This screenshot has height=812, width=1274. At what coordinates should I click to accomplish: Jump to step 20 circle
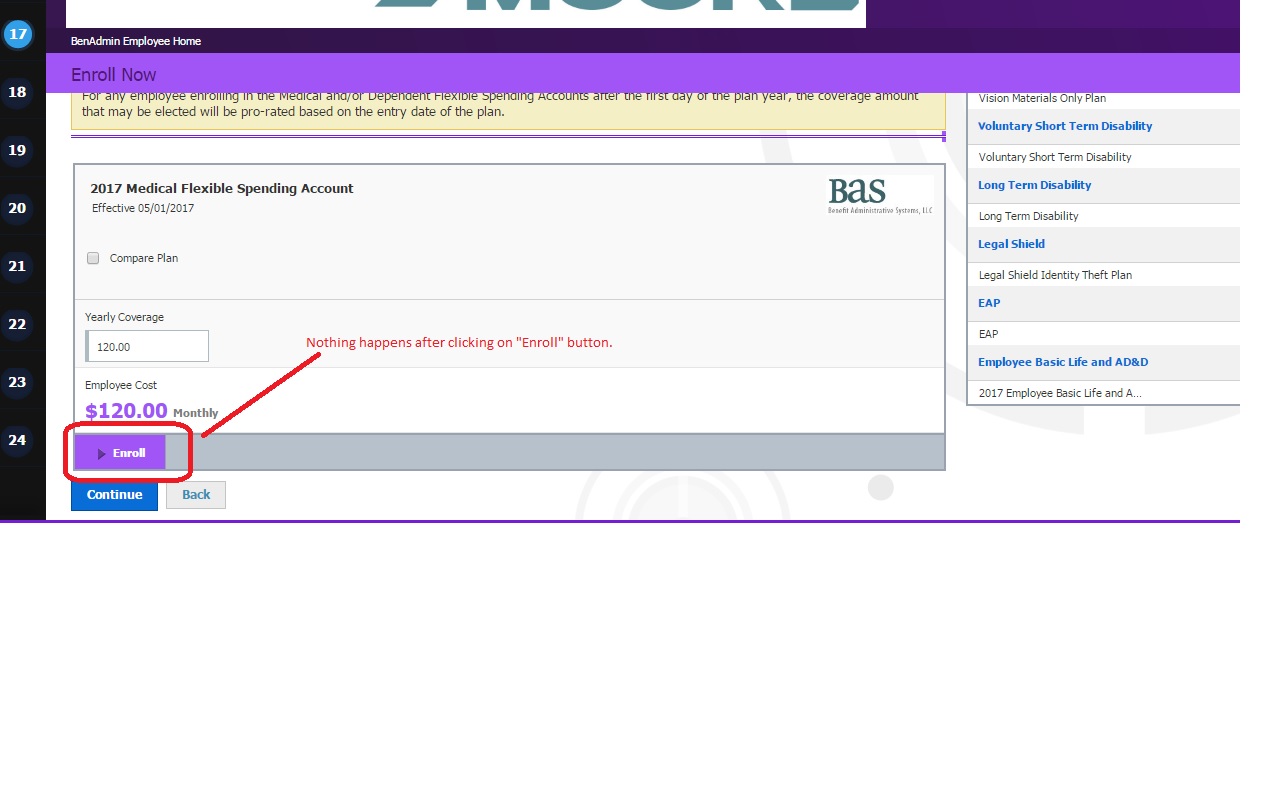tap(17, 209)
